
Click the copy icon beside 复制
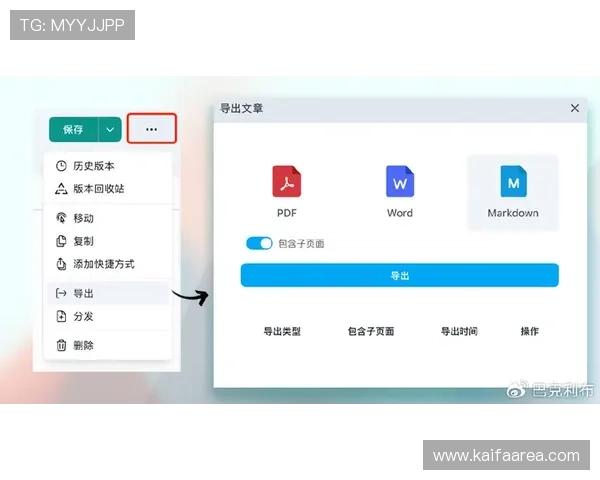click(x=61, y=241)
